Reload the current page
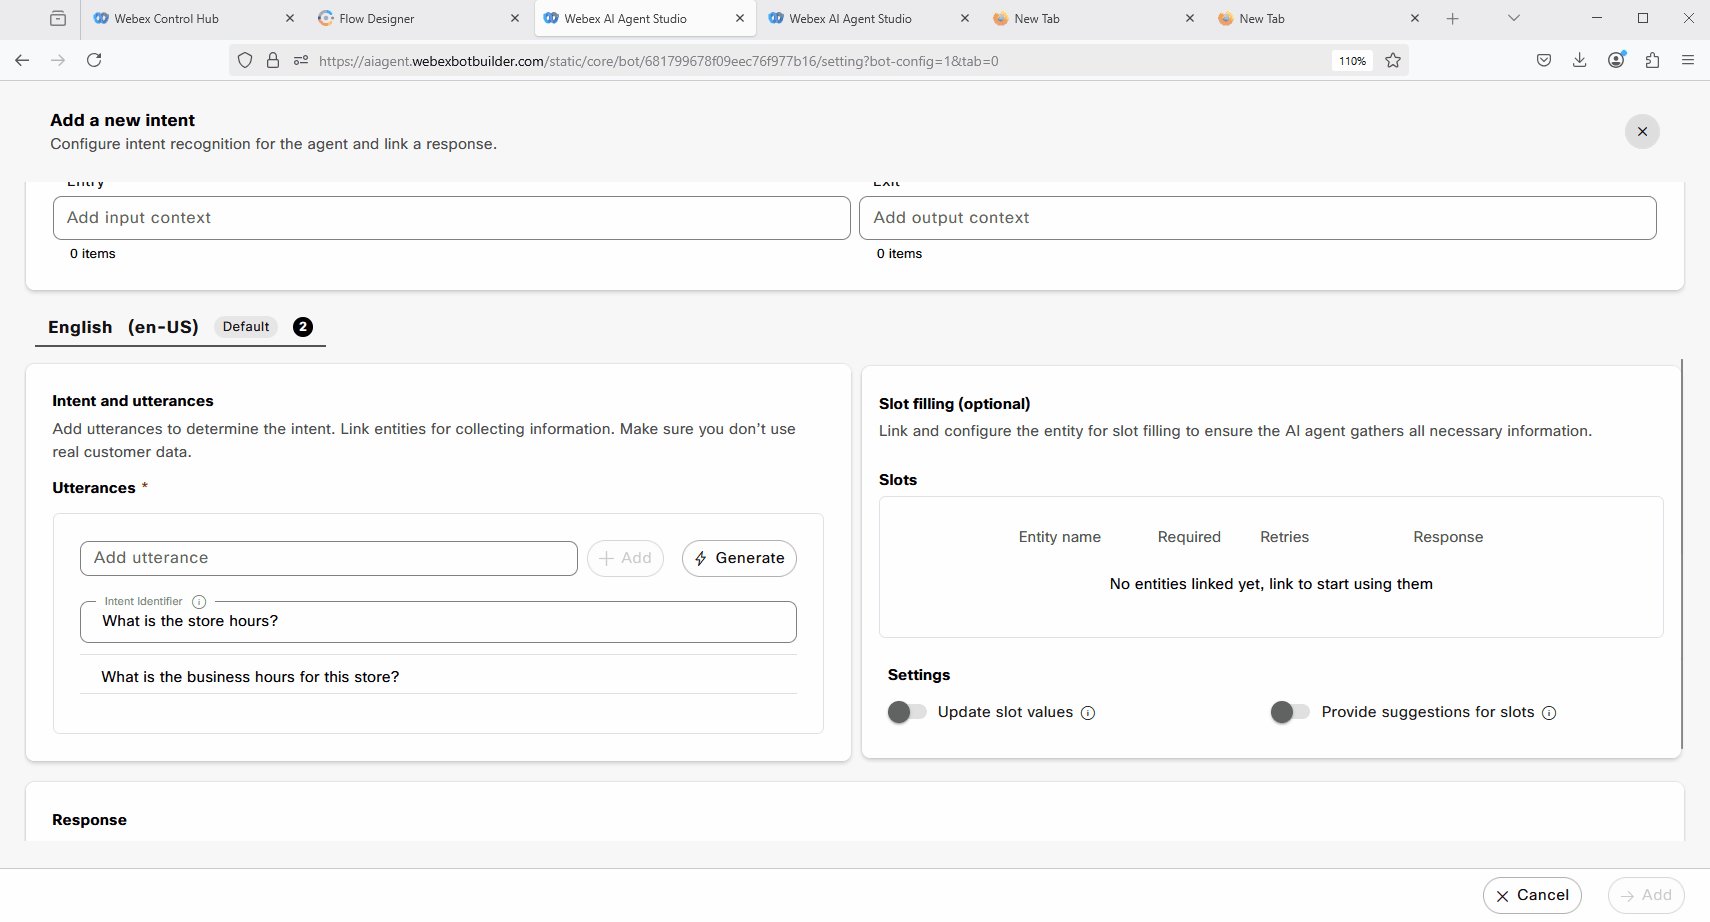Screen dimensions: 1710x922 [94, 61]
